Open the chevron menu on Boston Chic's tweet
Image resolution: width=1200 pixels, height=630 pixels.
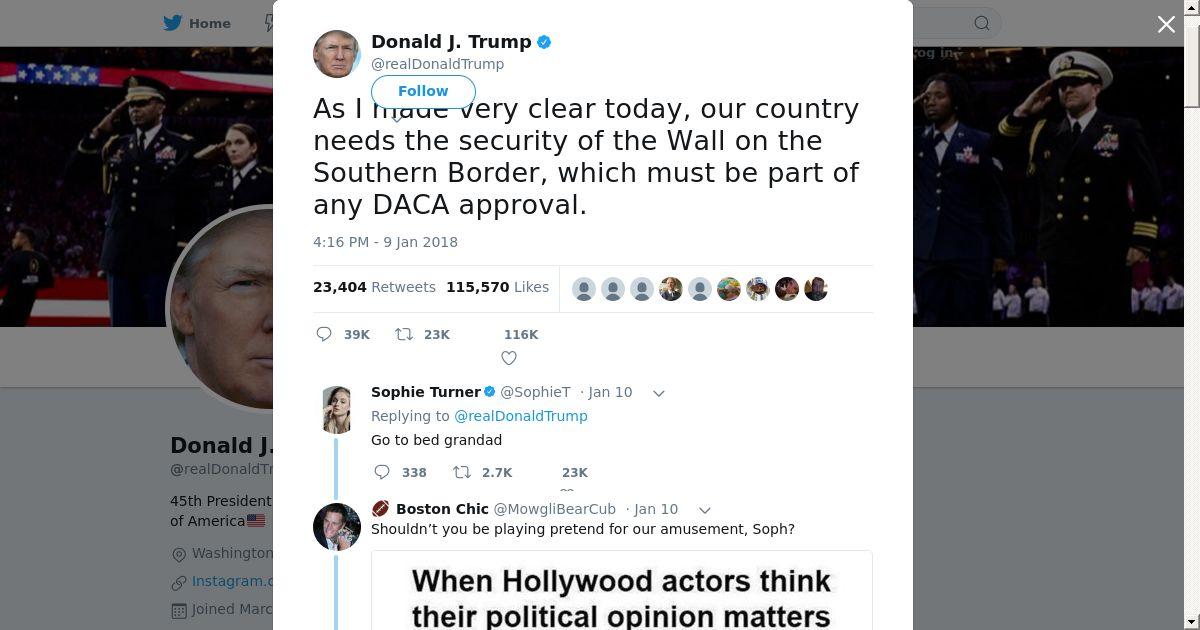coord(705,510)
